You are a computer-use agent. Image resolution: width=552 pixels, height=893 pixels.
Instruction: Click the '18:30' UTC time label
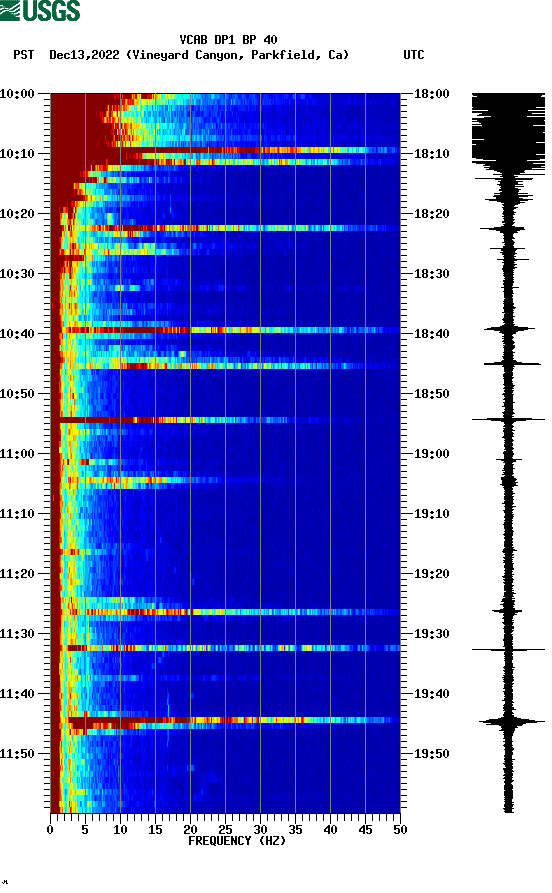click(x=432, y=273)
